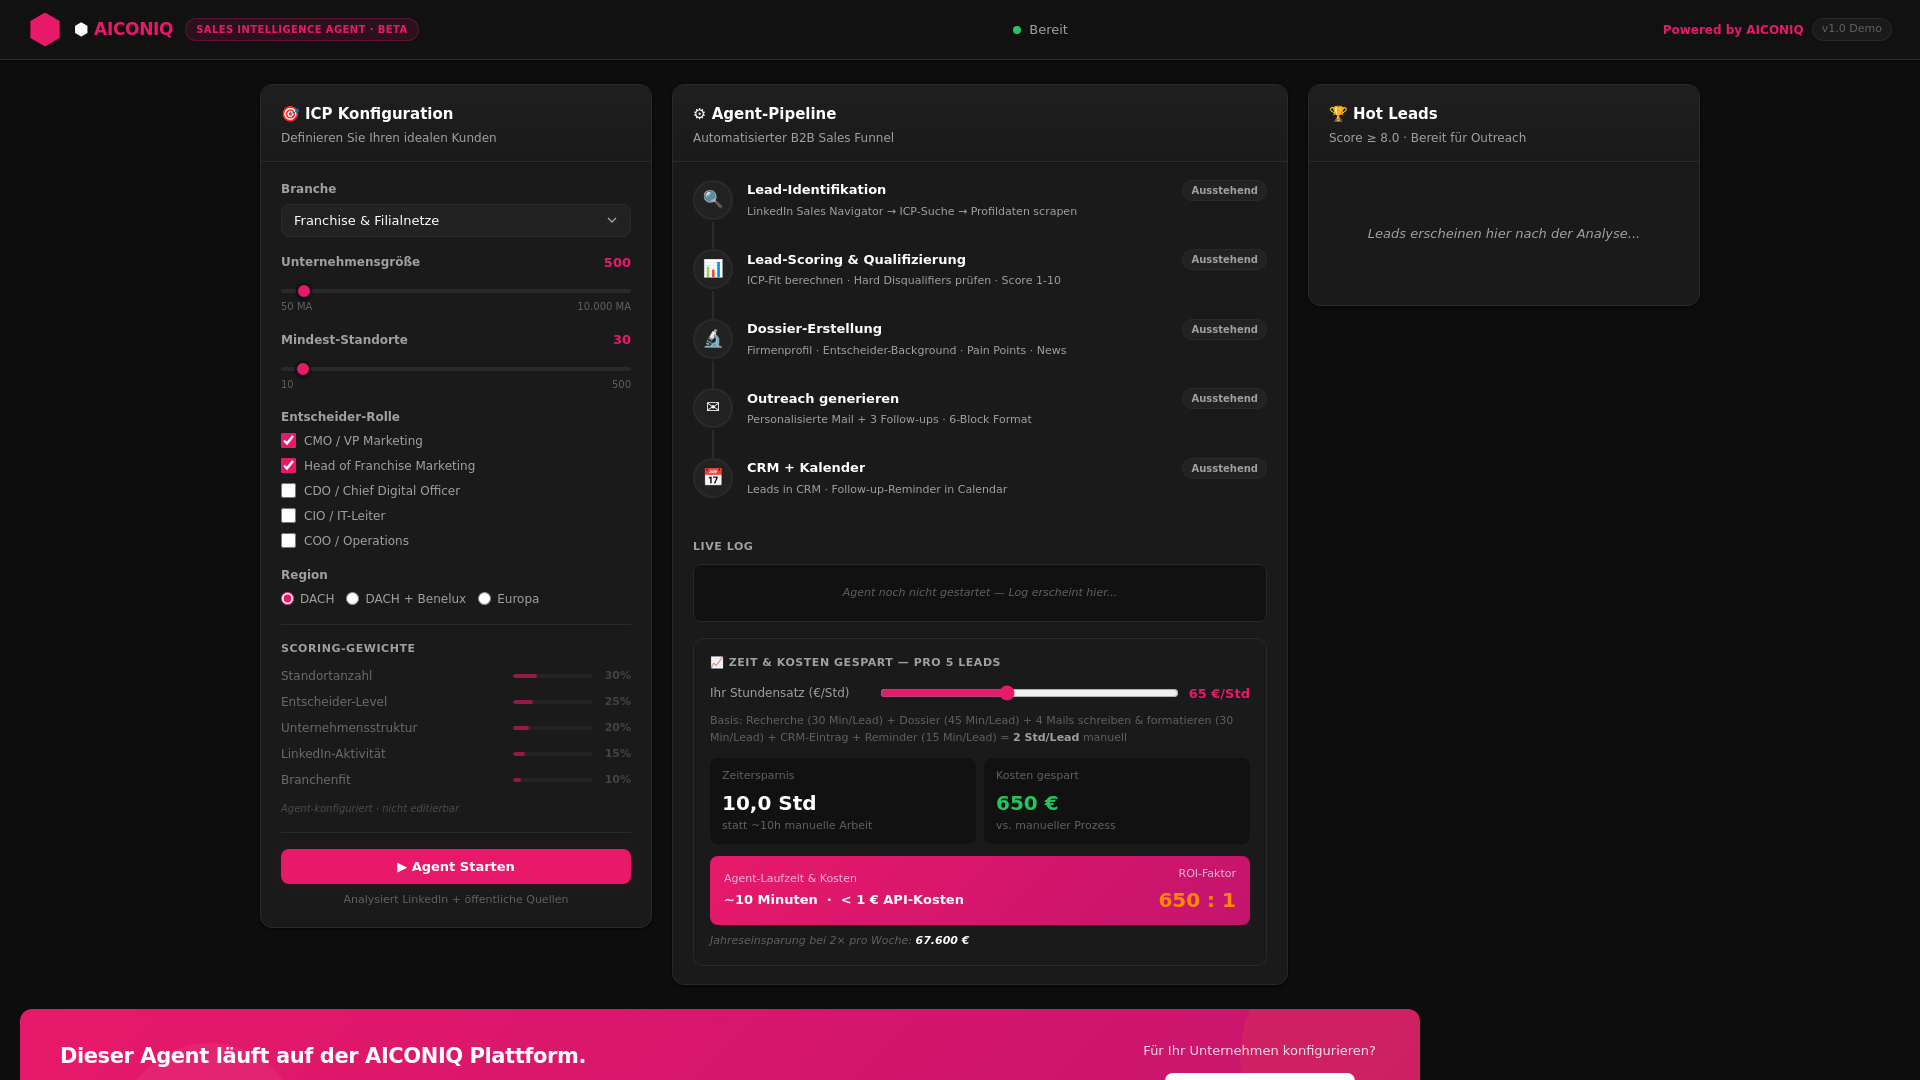Click the 650 € Kosten gespart value
Image resolution: width=1920 pixels, height=1080 pixels.
tap(1027, 803)
